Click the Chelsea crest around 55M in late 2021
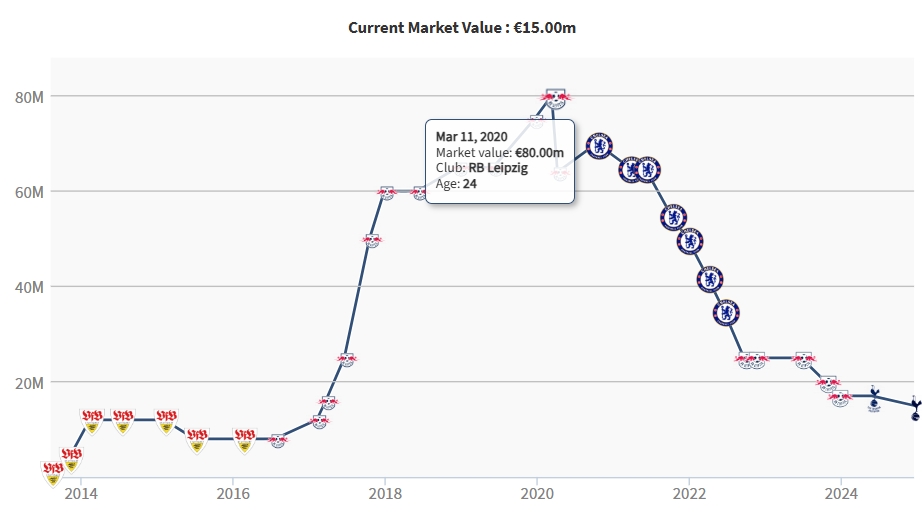This screenshot has height=518, width=922. point(674,217)
